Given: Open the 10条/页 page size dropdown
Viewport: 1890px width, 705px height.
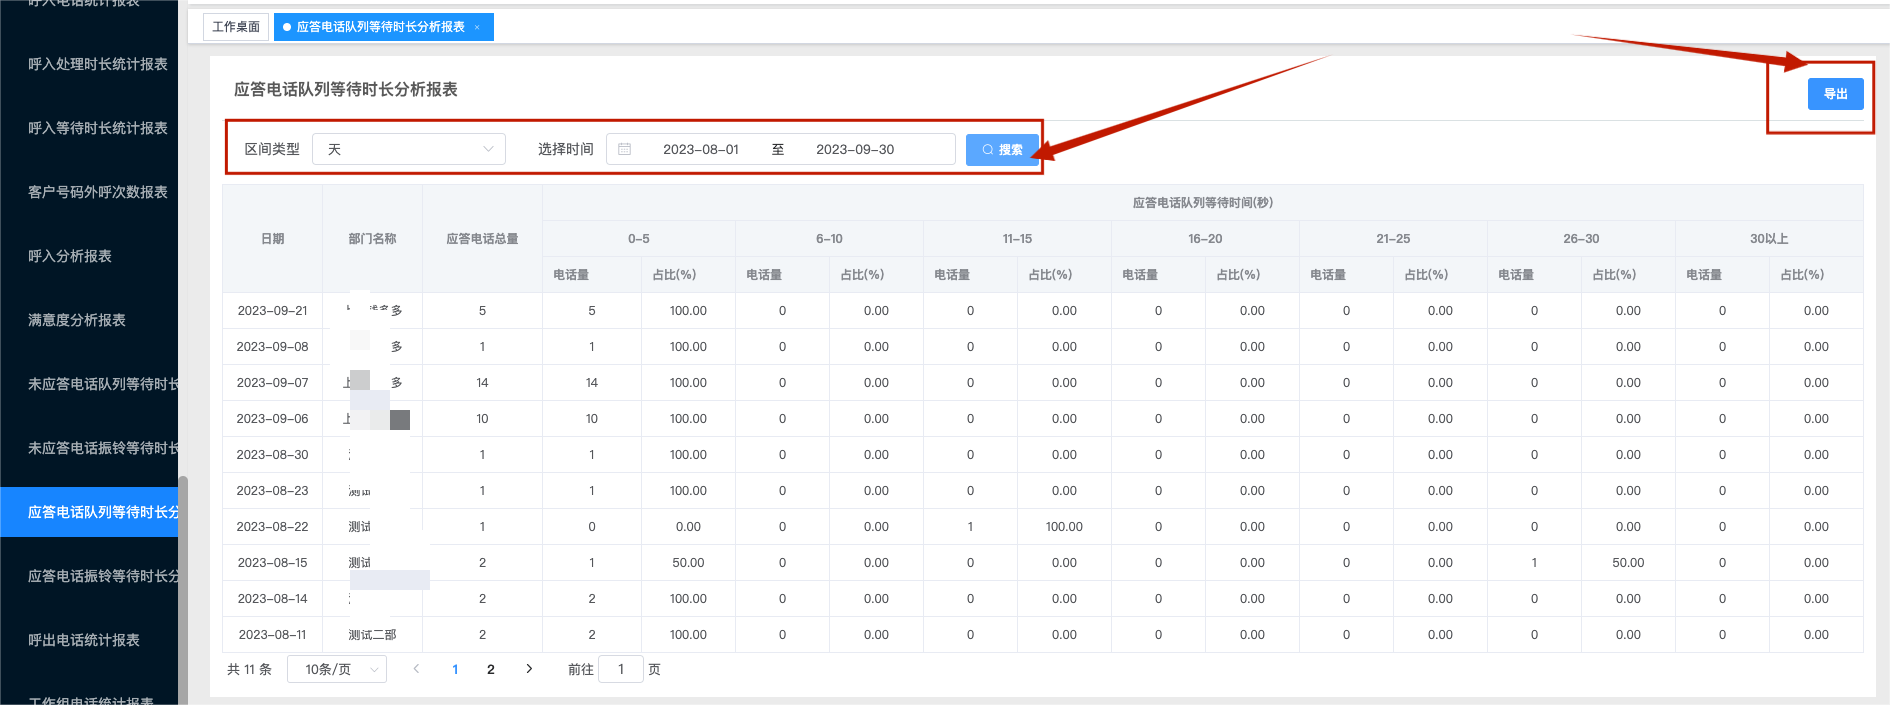Looking at the screenshot, I should [x=337, y=669].
